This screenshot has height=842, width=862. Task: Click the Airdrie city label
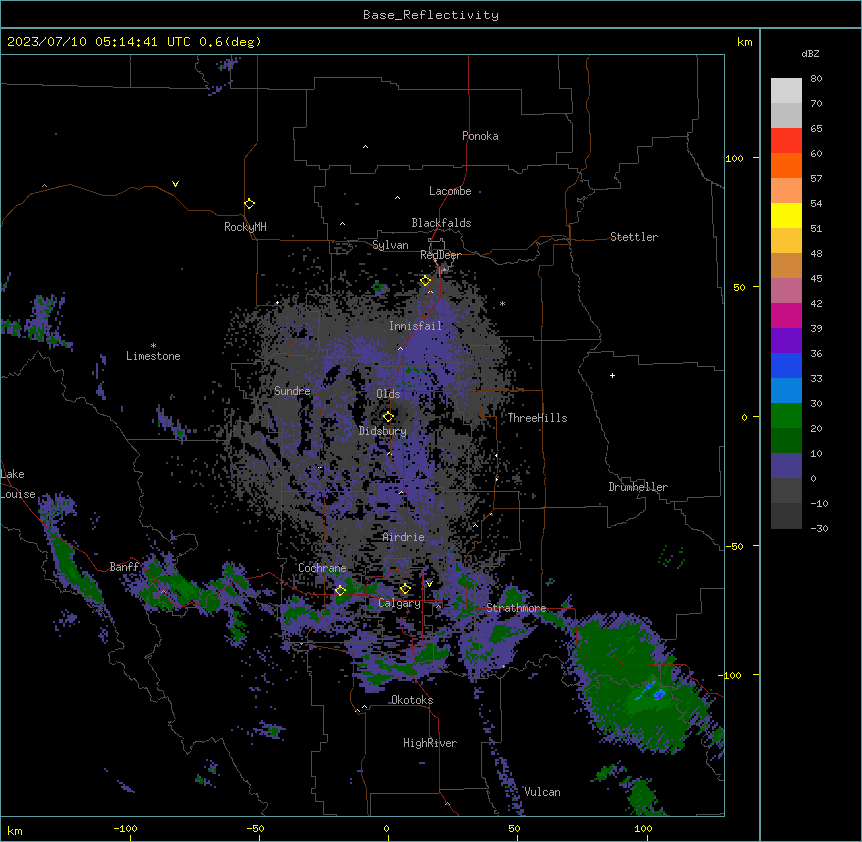click(403, 537)
